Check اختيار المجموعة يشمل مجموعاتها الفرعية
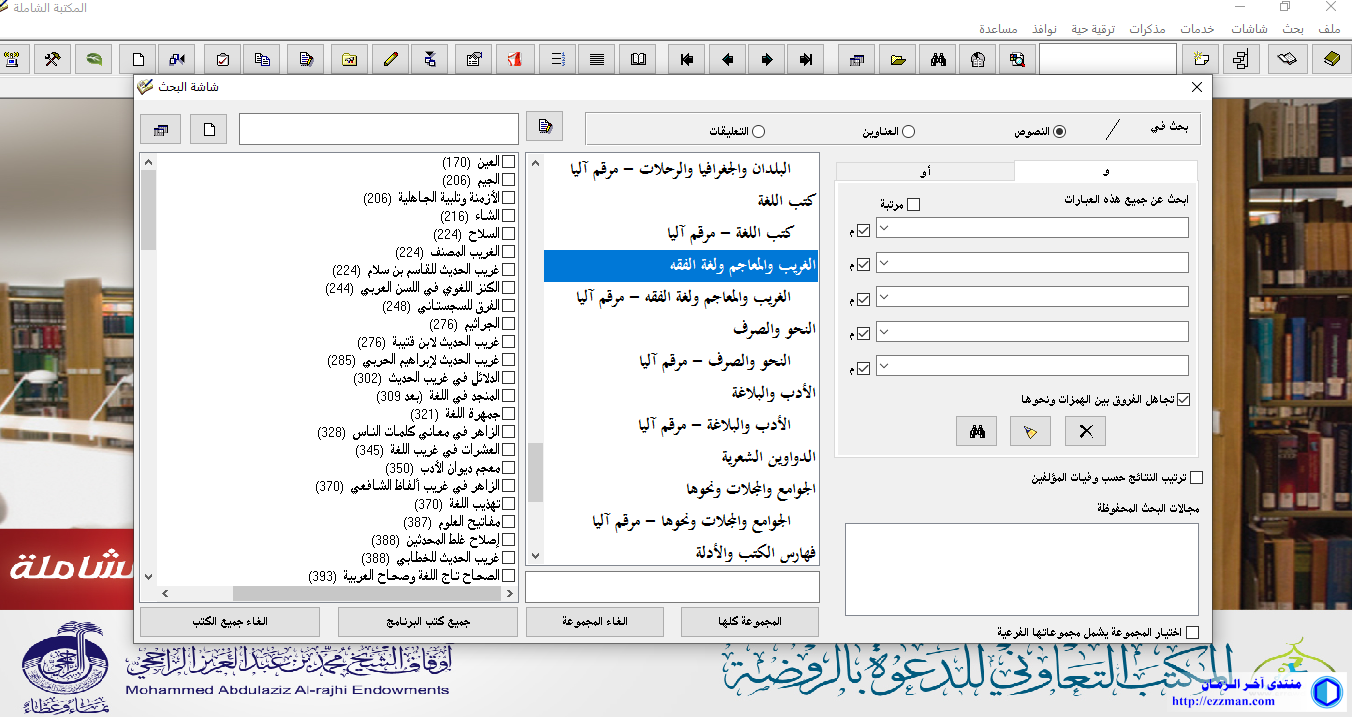Screen dimensions: 1352x717 (1191, 633)
